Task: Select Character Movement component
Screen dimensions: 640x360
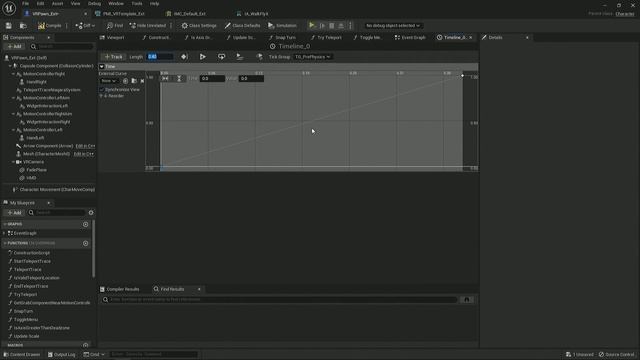Action: (x=53, y=189)
